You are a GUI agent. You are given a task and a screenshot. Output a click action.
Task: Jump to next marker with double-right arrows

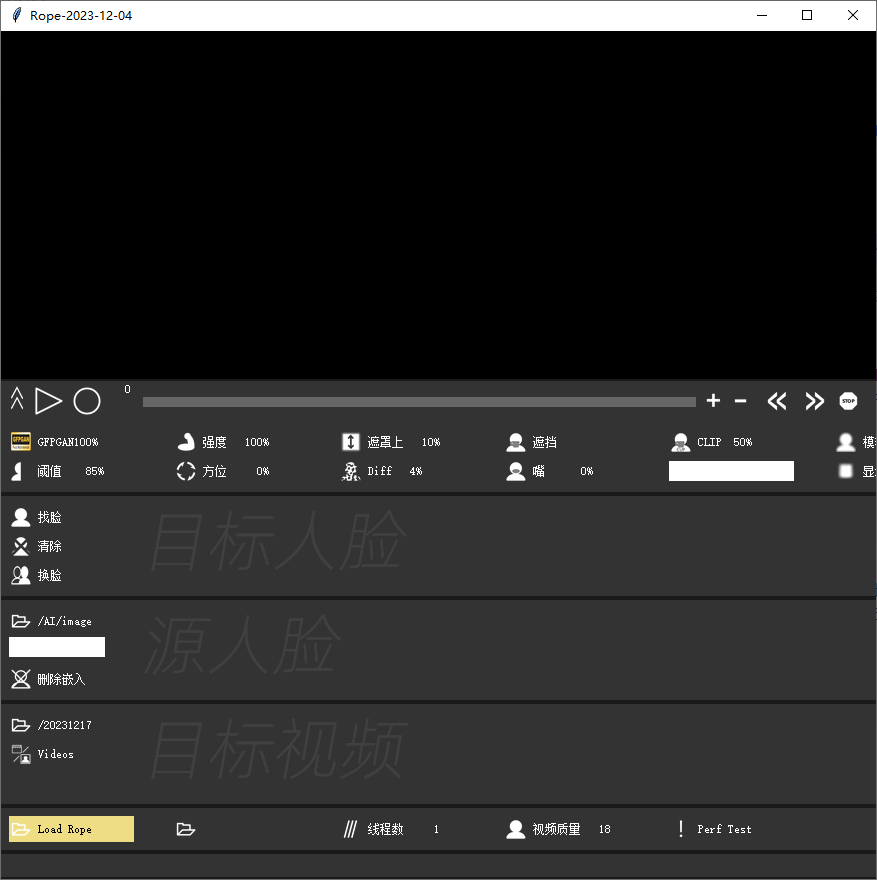(815, 401)
